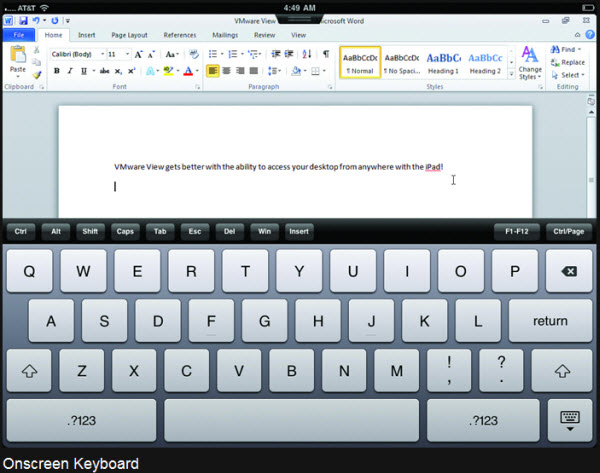
Task: Click the font color red A swatch
Action: click(188, 71)
